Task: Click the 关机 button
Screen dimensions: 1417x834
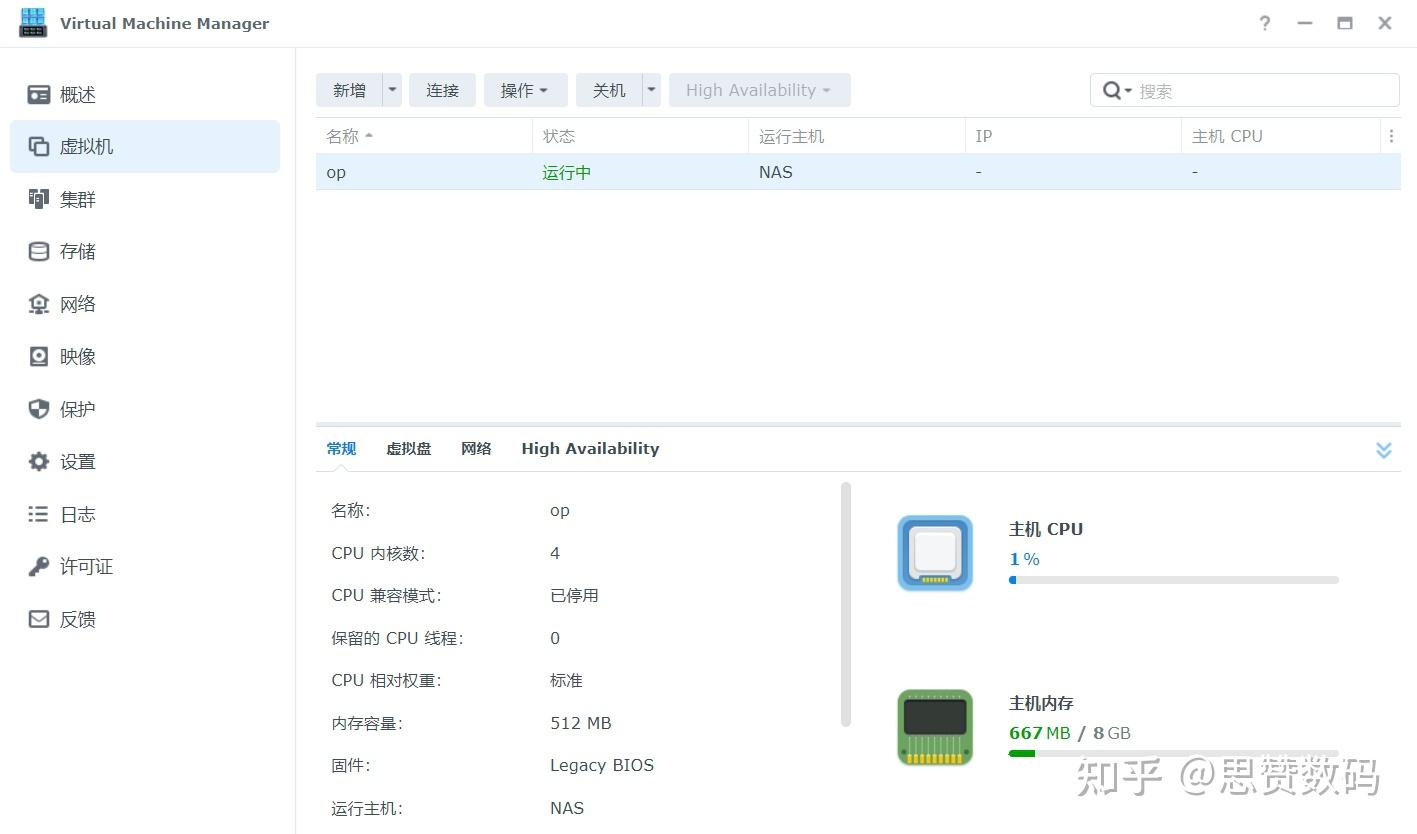Action: tap(609, 90)
